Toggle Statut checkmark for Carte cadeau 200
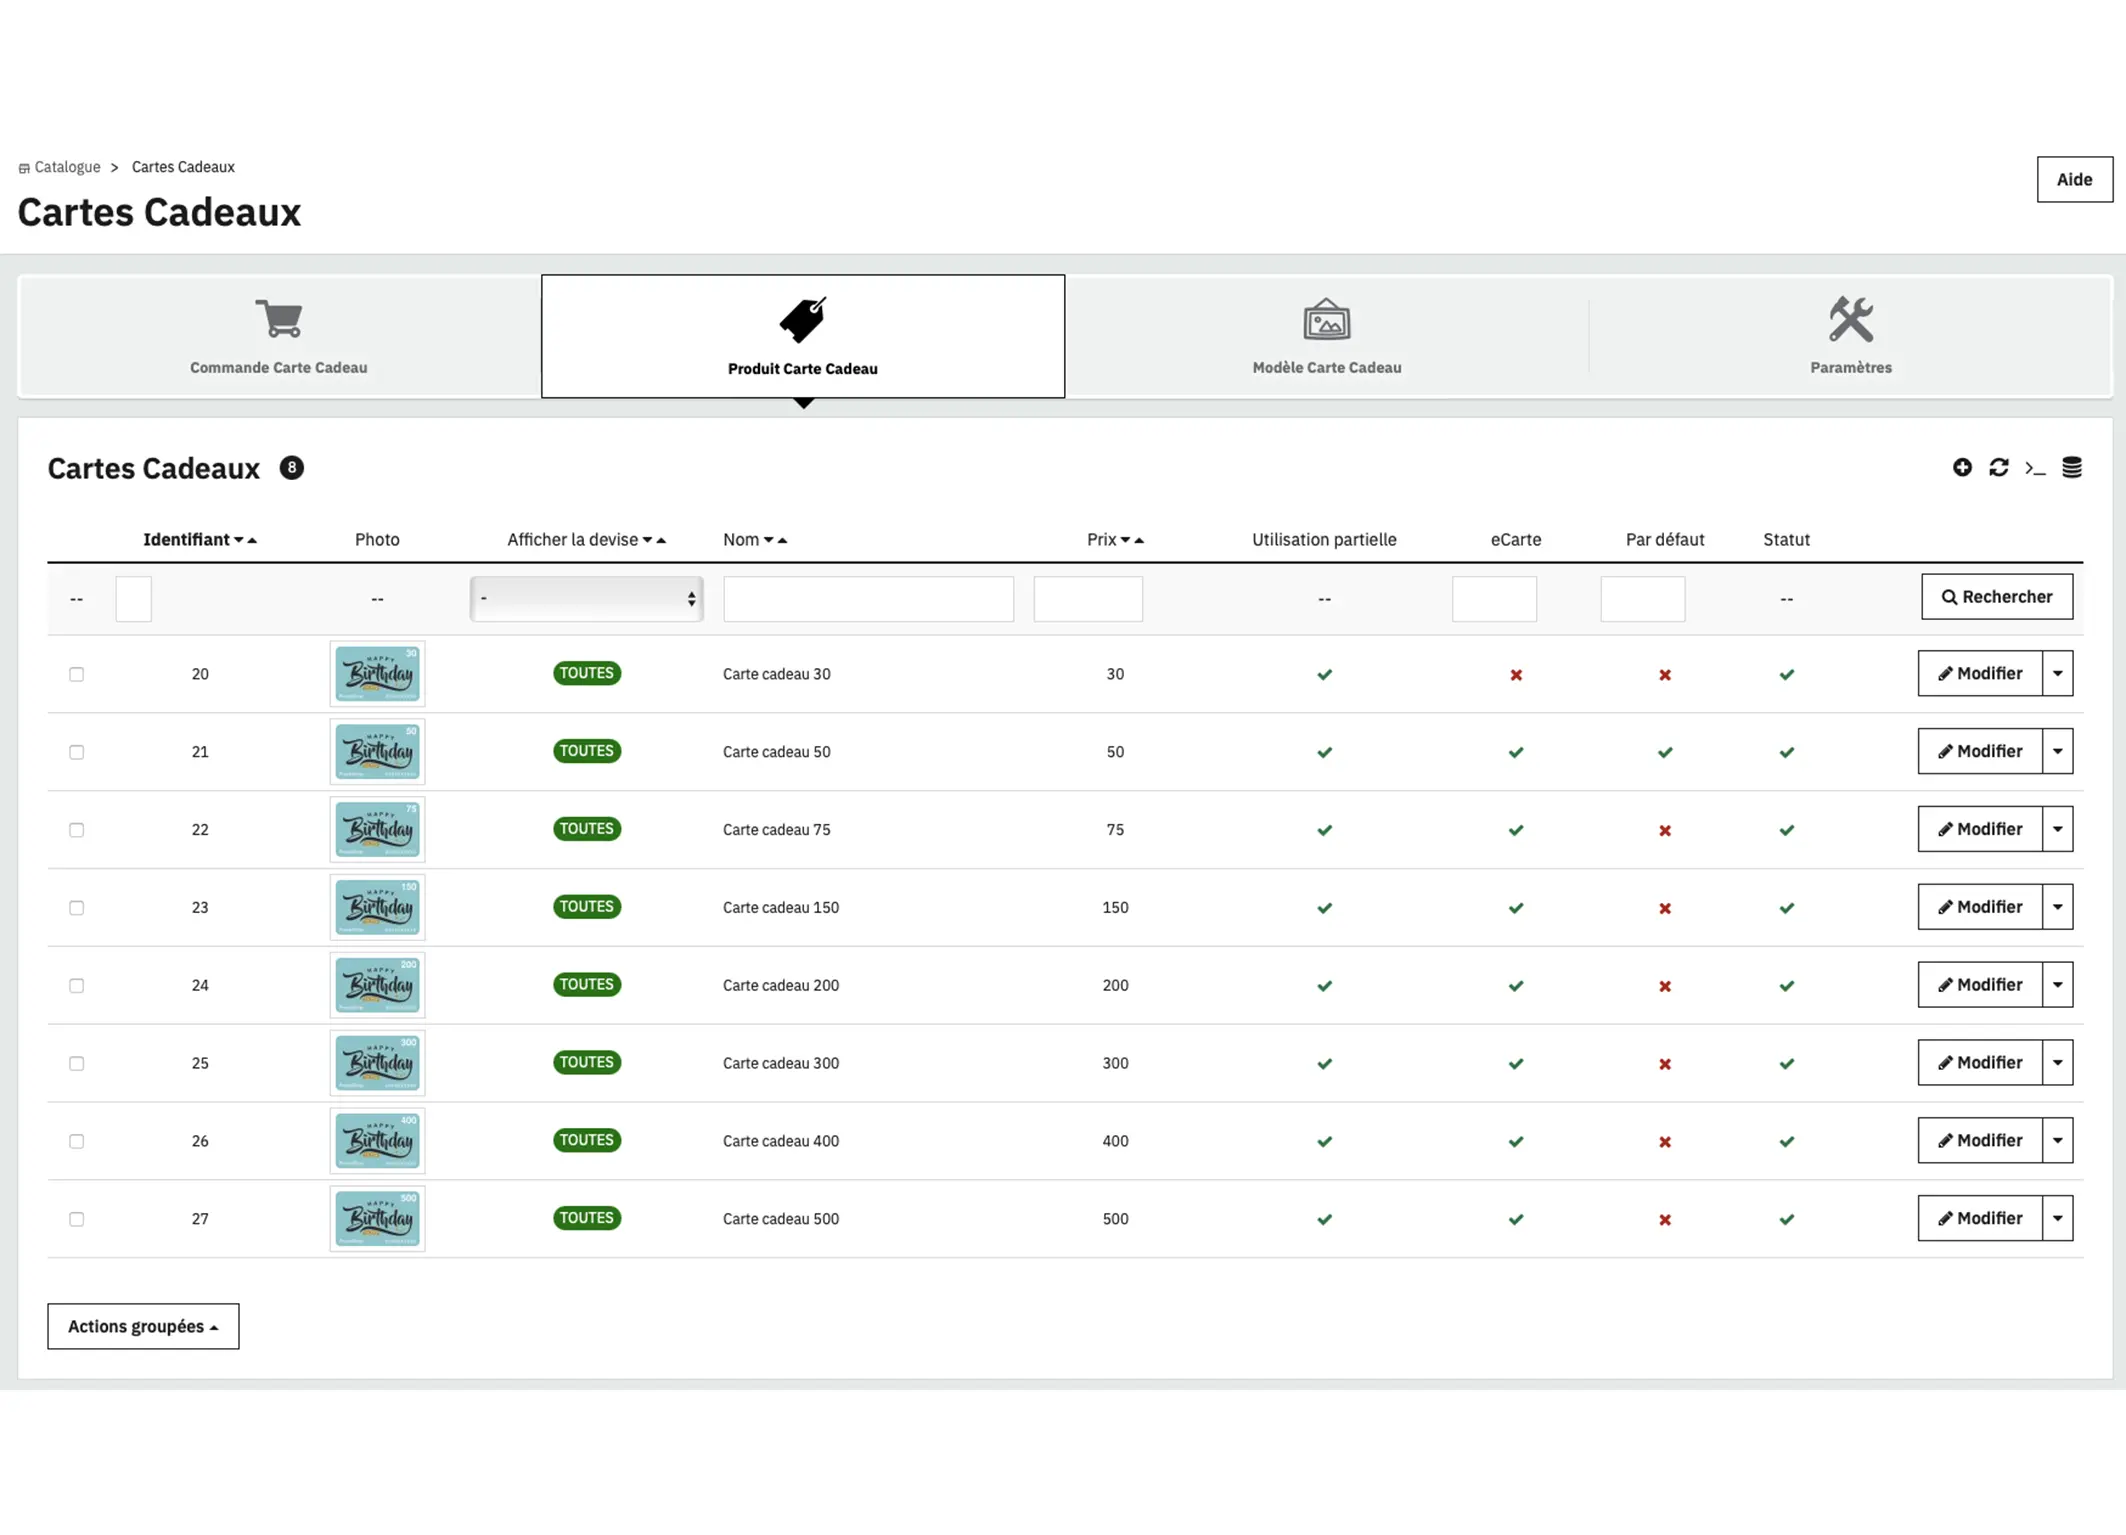Viewport: 2126px width, 1535px height. coord(1786,986)
